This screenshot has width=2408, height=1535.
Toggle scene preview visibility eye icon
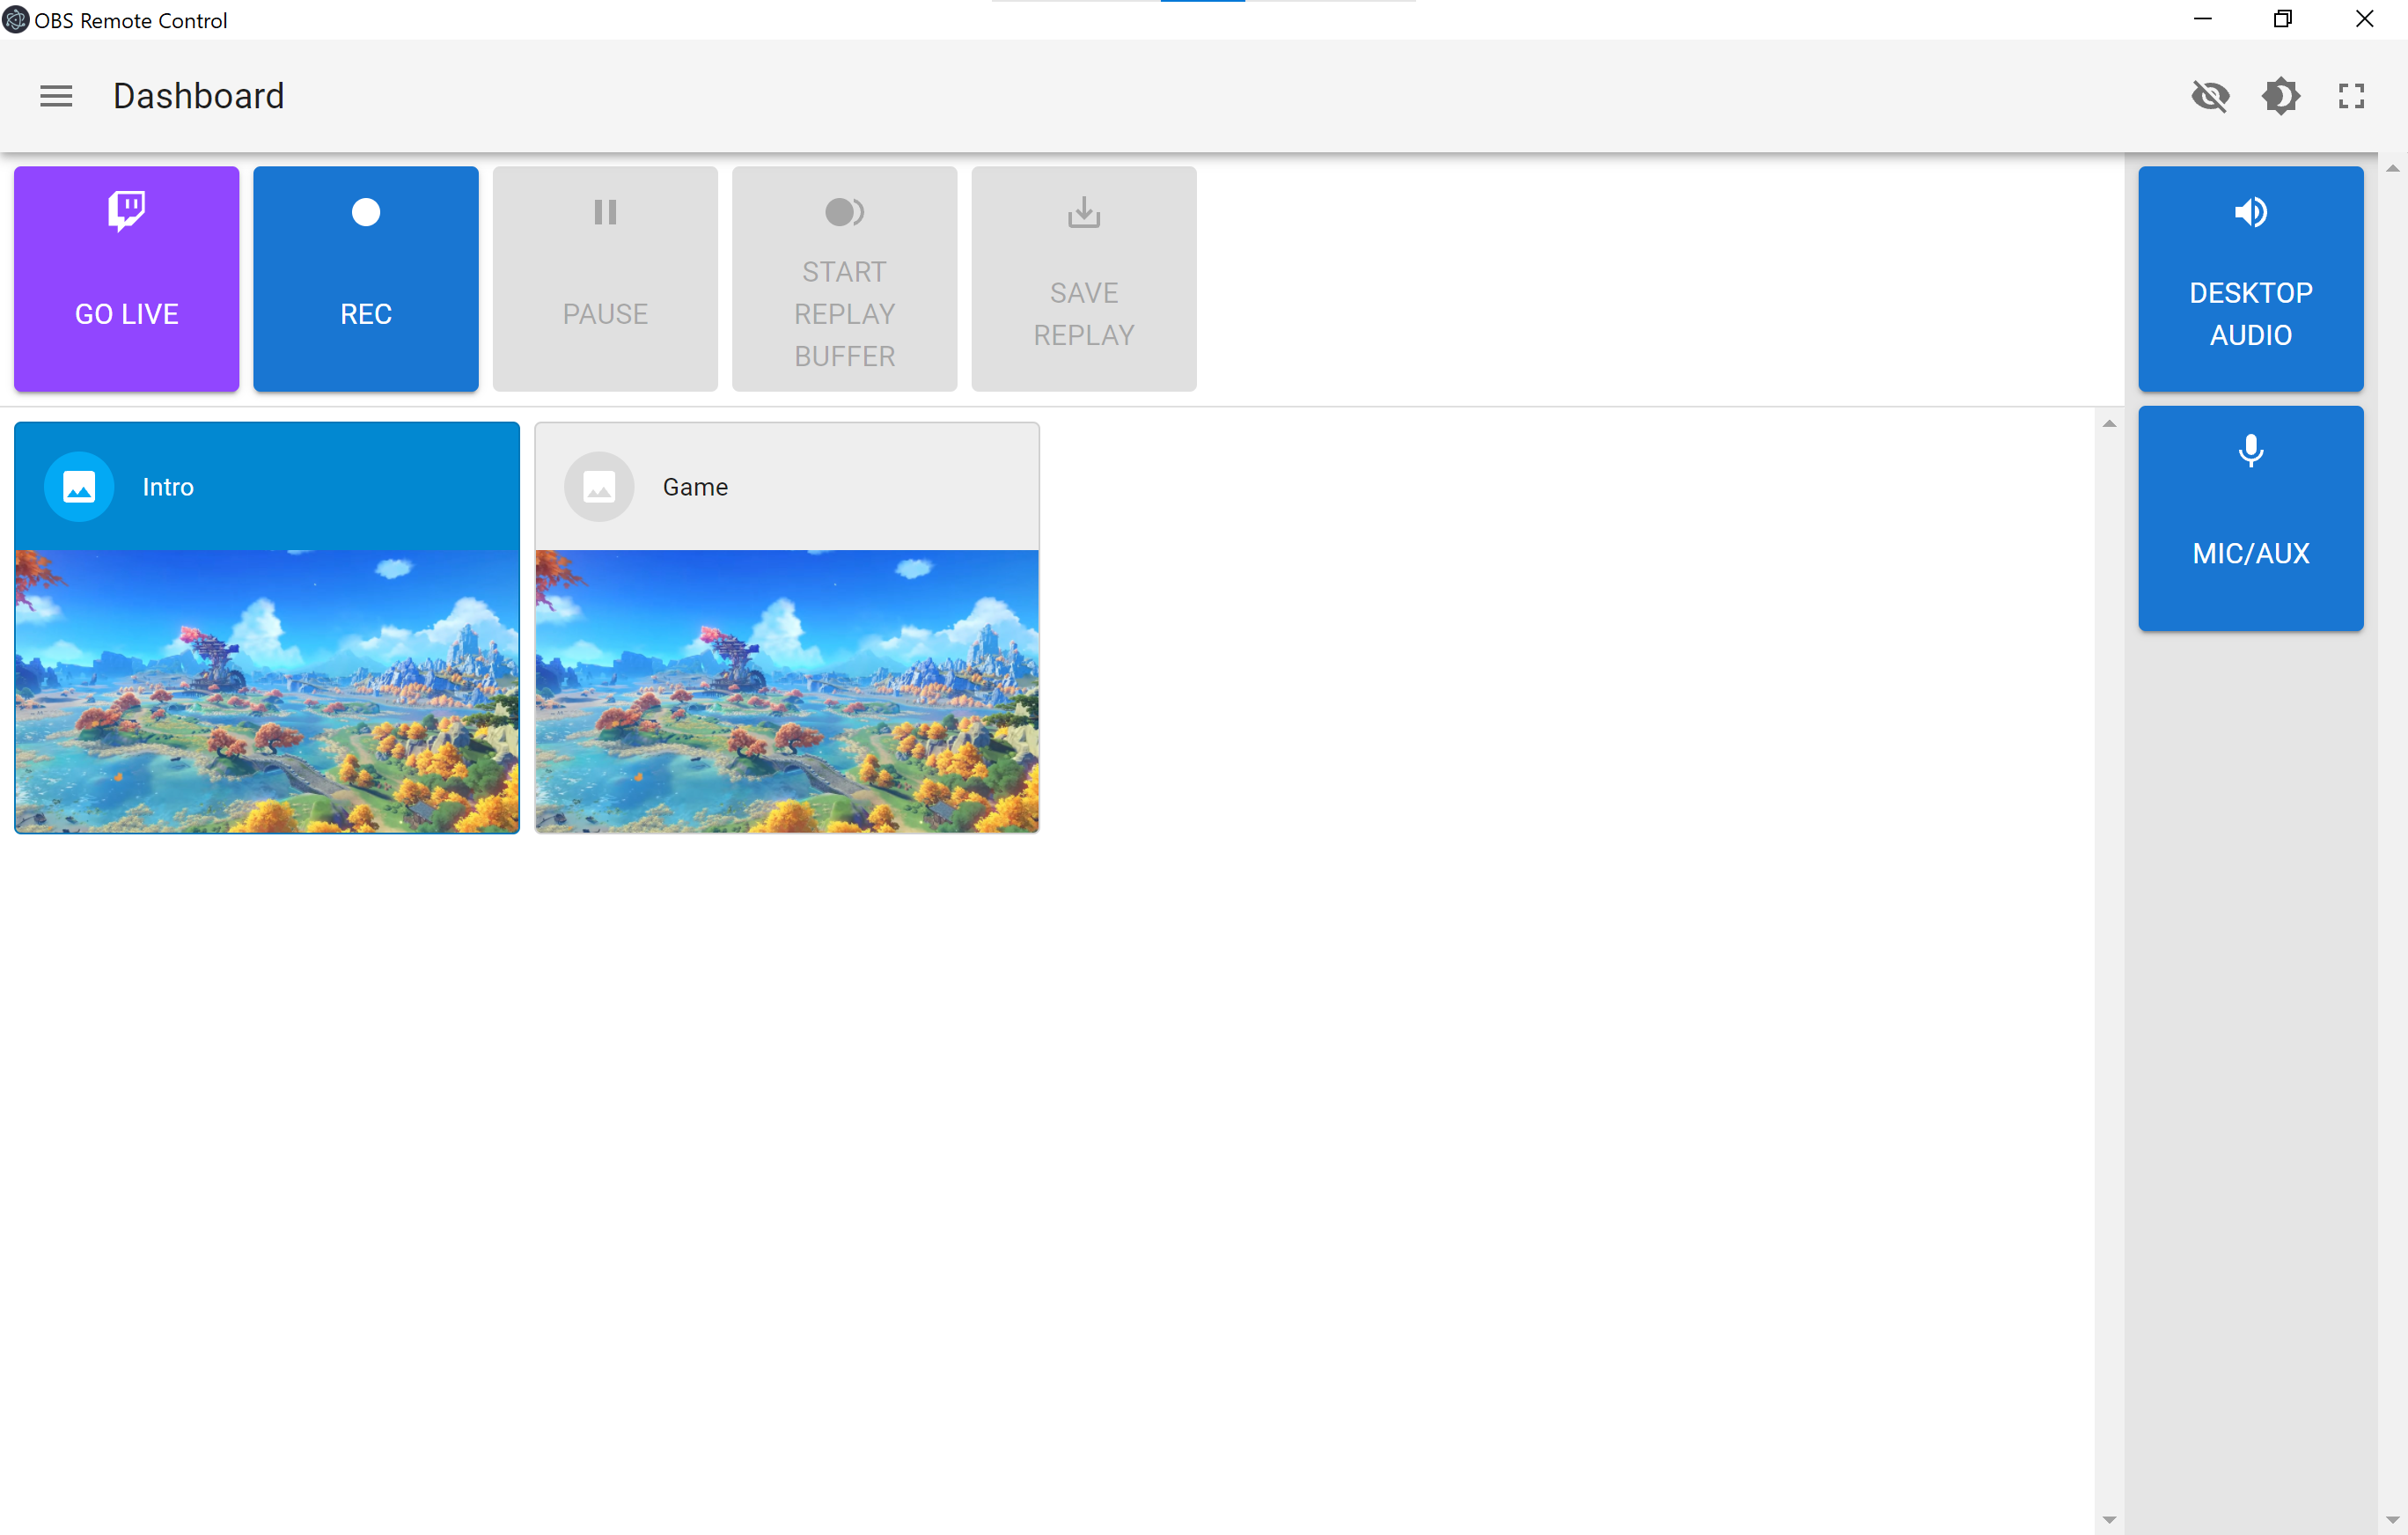pyautogui.click(x=2210, y=96)
